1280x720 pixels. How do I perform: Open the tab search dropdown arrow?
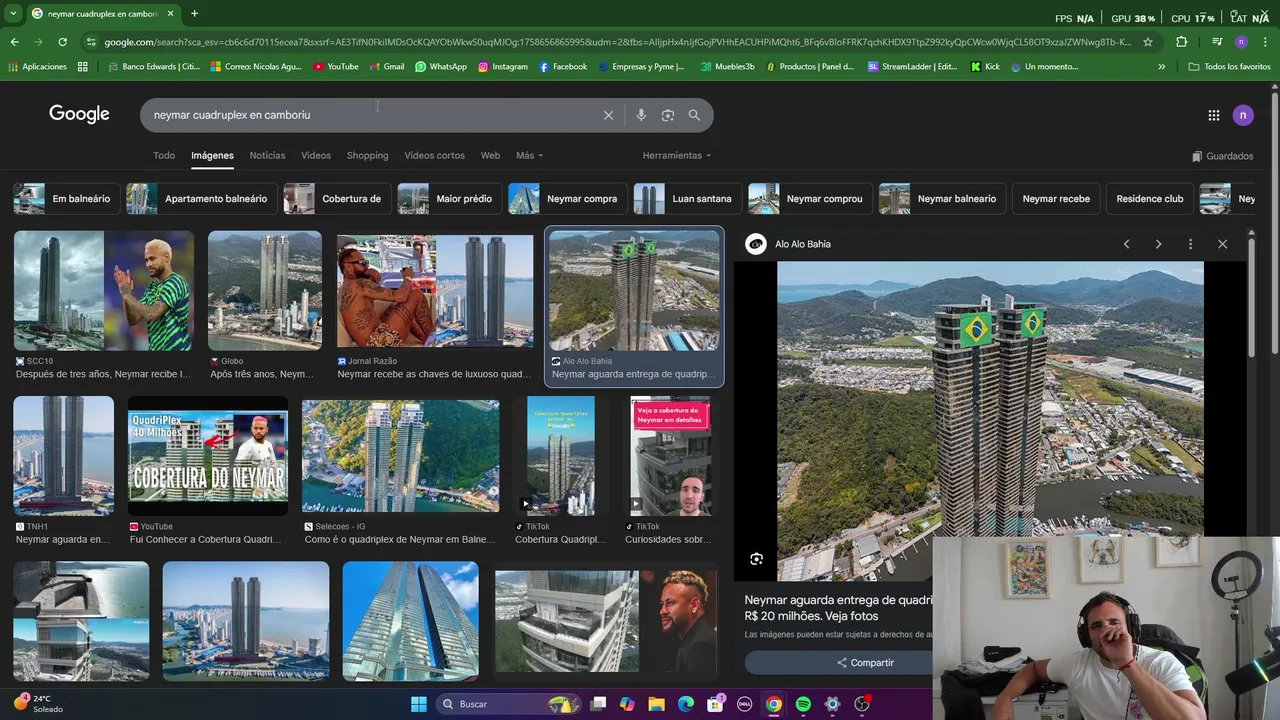coord(12,14)
